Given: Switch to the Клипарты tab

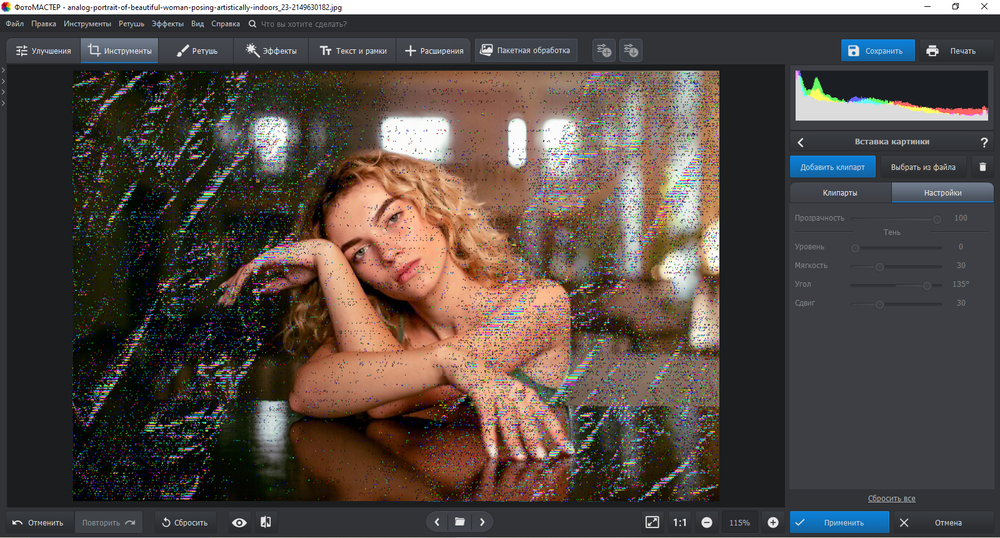Looking at the screenshot, I should [839, 192].
